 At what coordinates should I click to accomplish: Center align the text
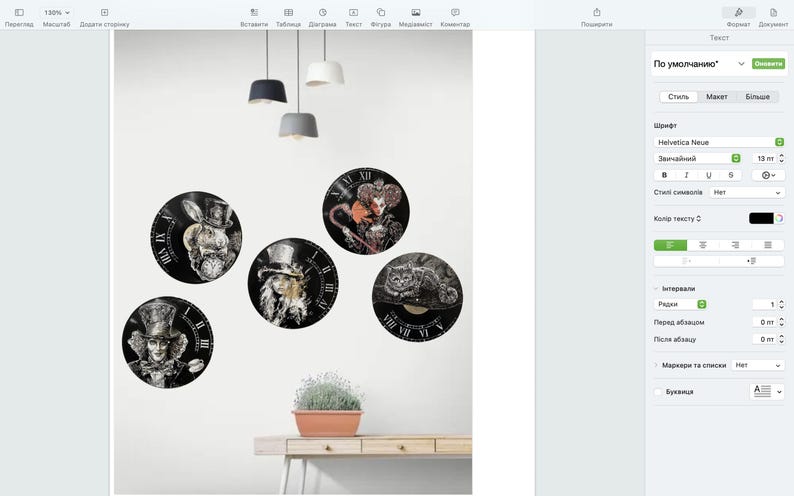(x=703, y=245)
